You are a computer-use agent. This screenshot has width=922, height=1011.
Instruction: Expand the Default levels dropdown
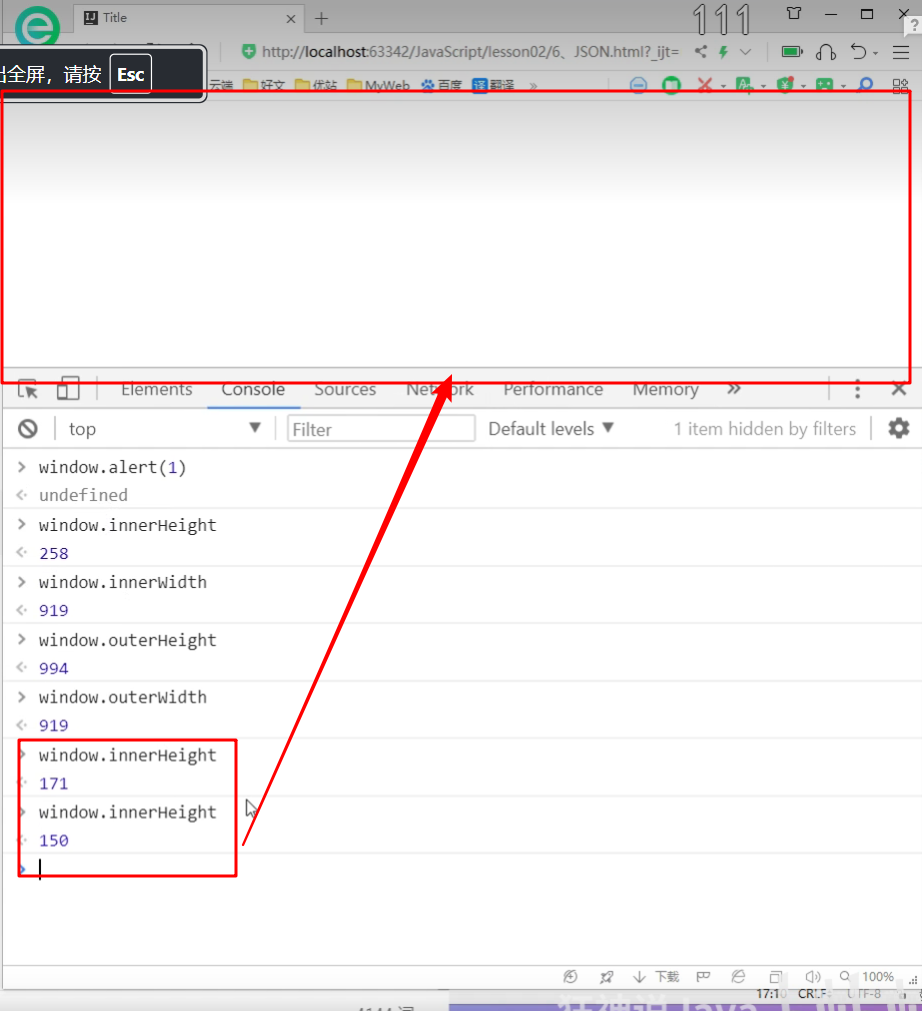pyautogui.click(x=551, y=429)
